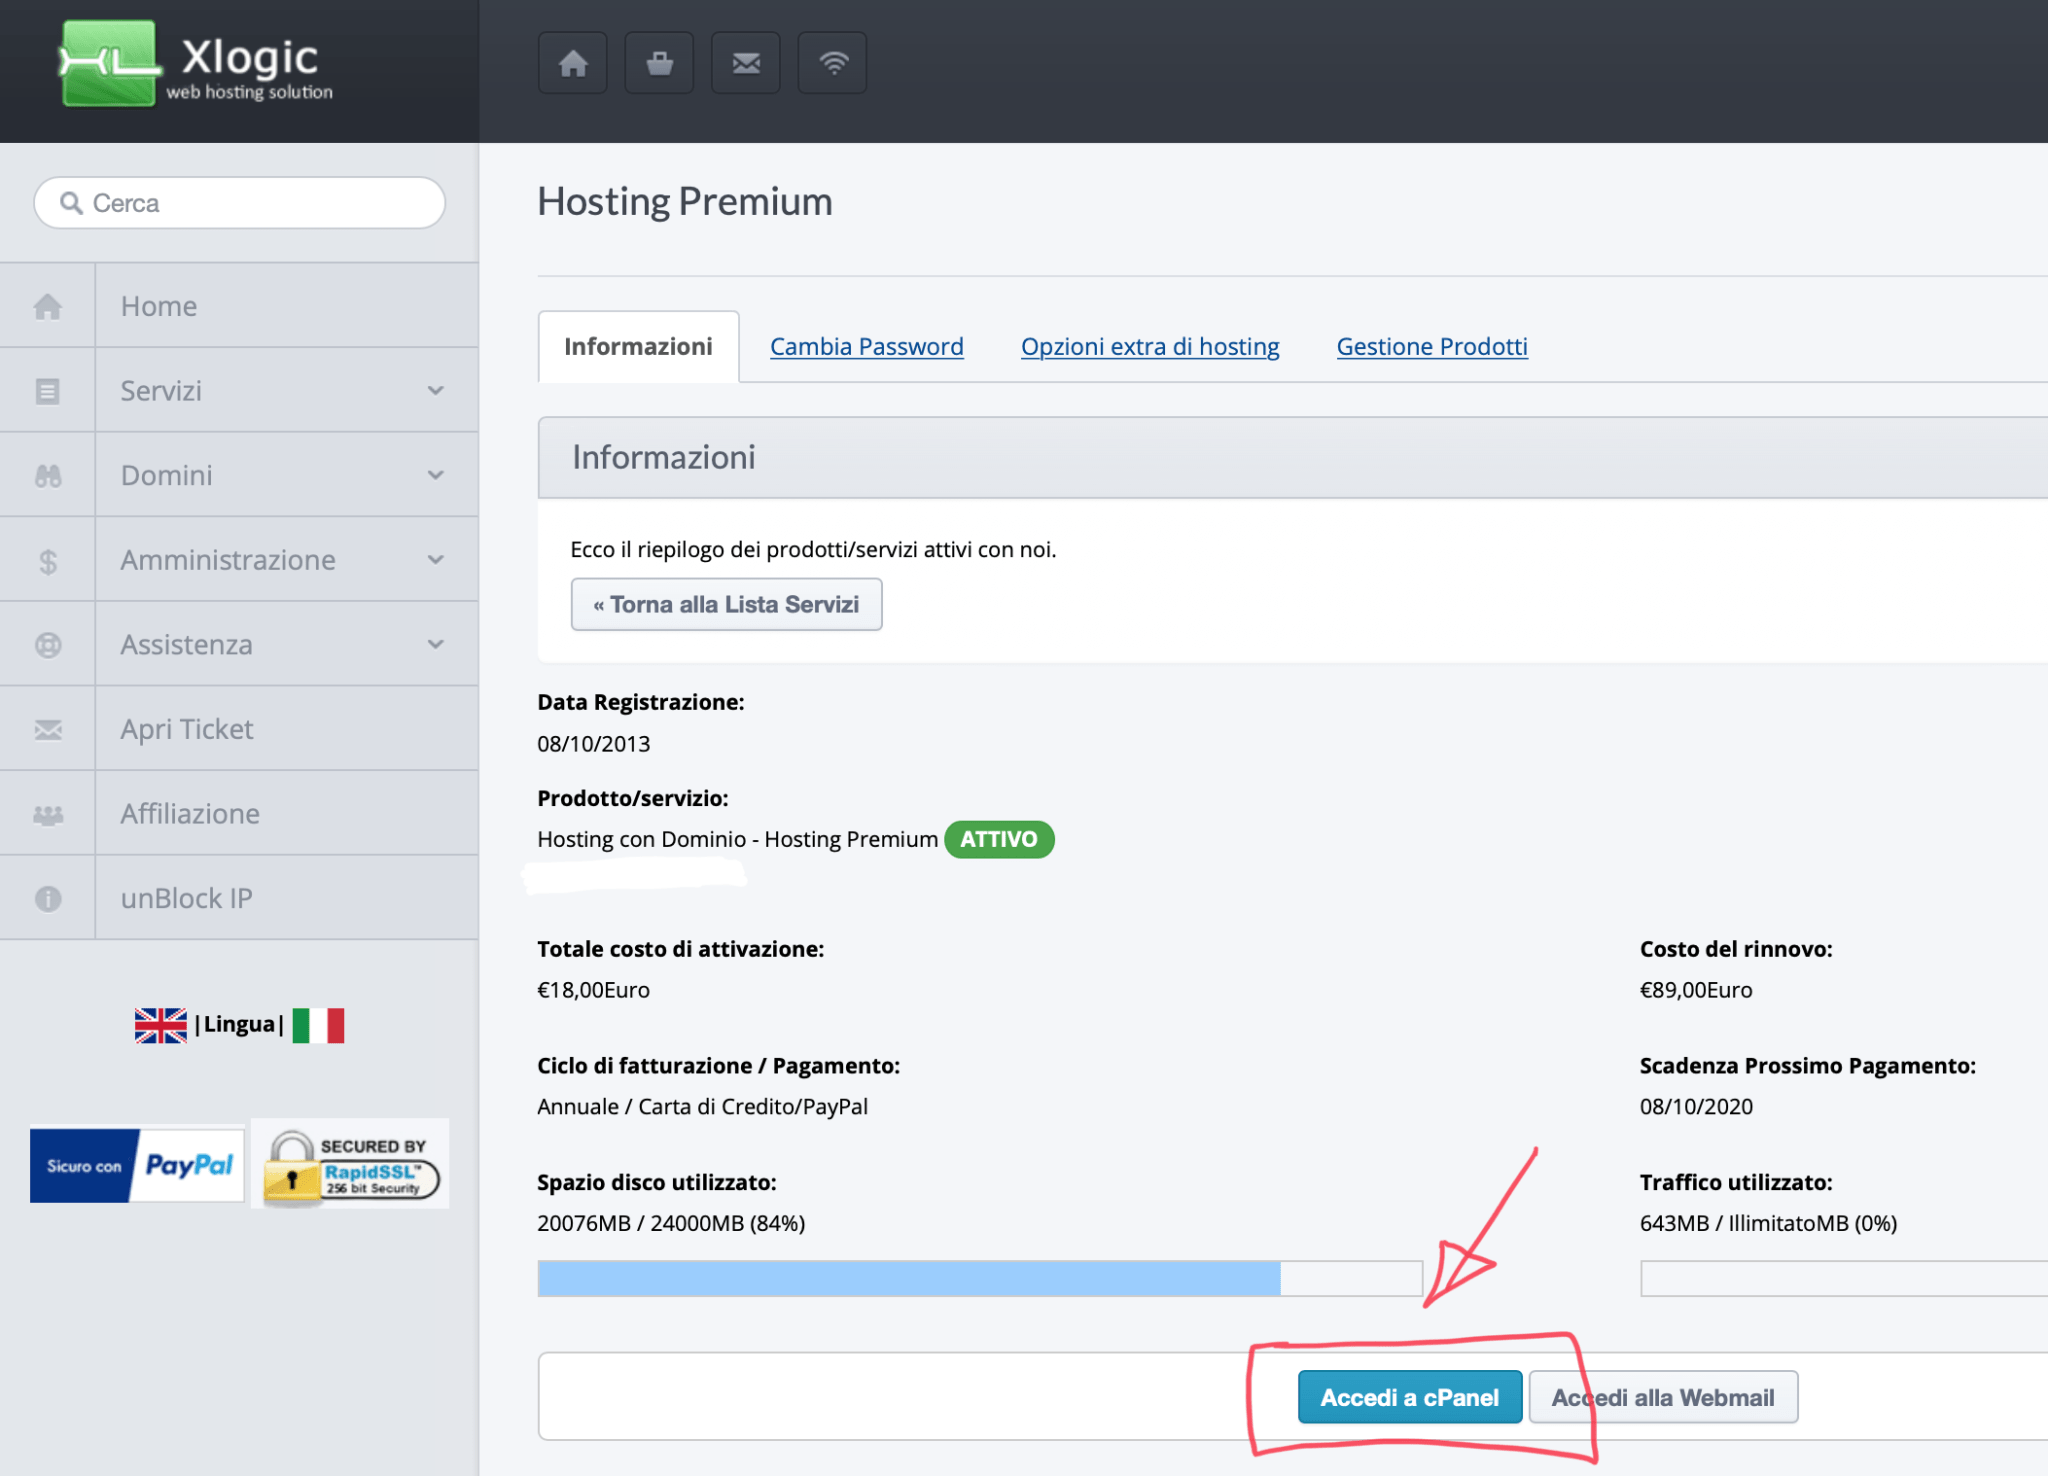Switch to the Cambia Password tab

point(866,346)
